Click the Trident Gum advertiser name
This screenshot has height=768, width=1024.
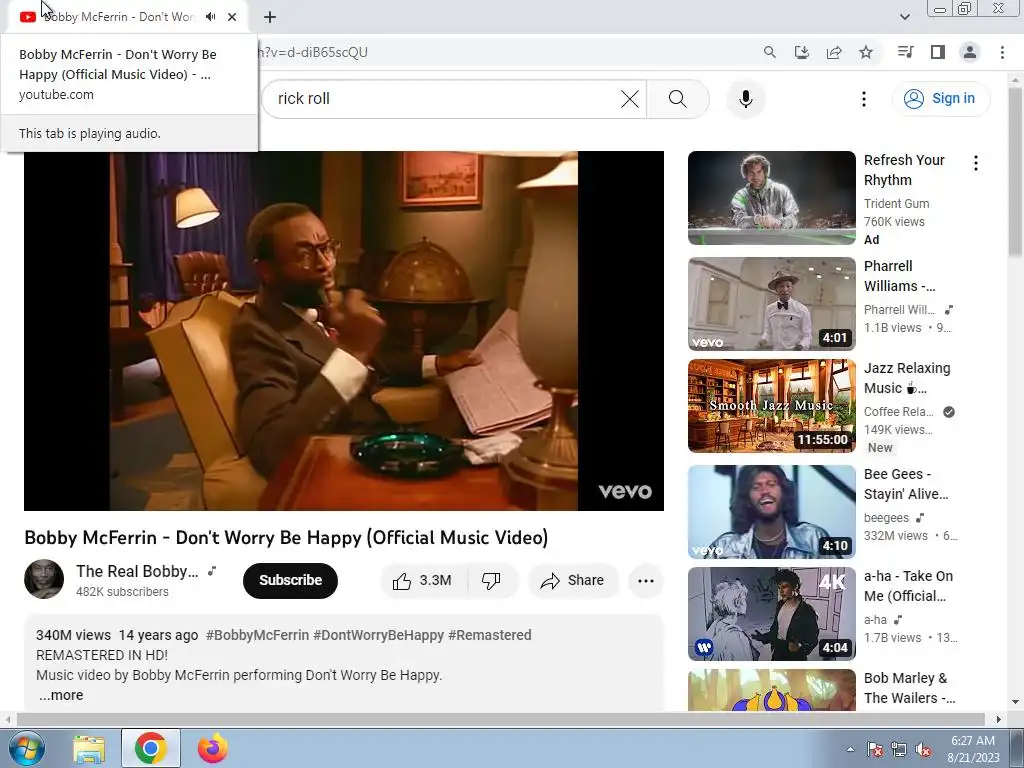click(x=896, y=203)
